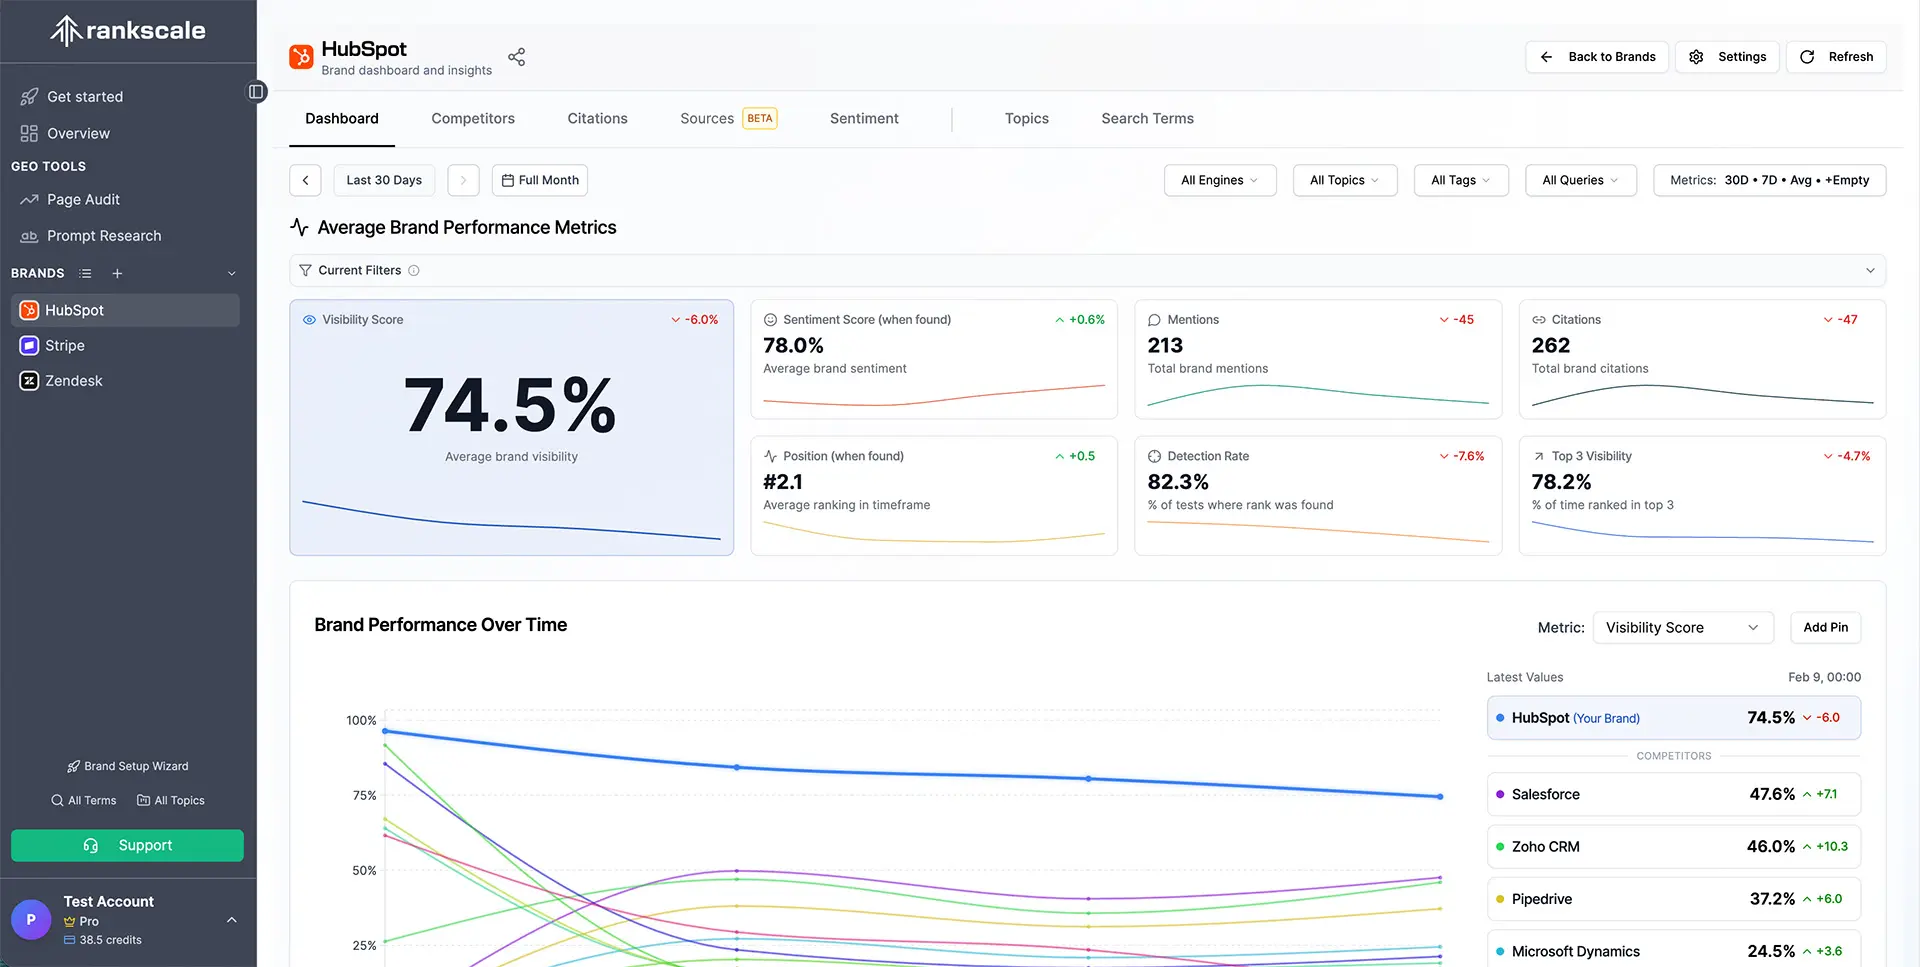Click the Add Pin button
This screenshot has width=1920, height=967.
pyautogui.click(x=1825, y=627)
